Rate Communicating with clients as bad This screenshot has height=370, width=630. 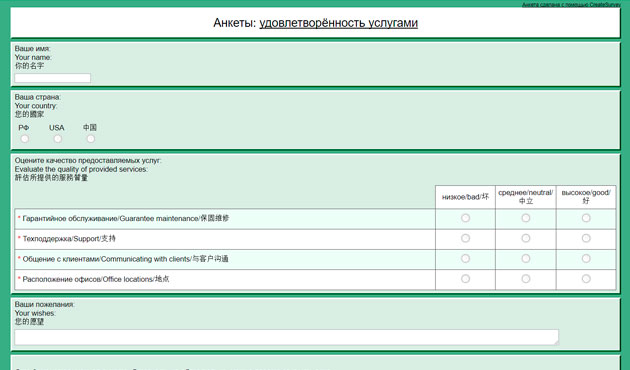click(x=465, y=258)
